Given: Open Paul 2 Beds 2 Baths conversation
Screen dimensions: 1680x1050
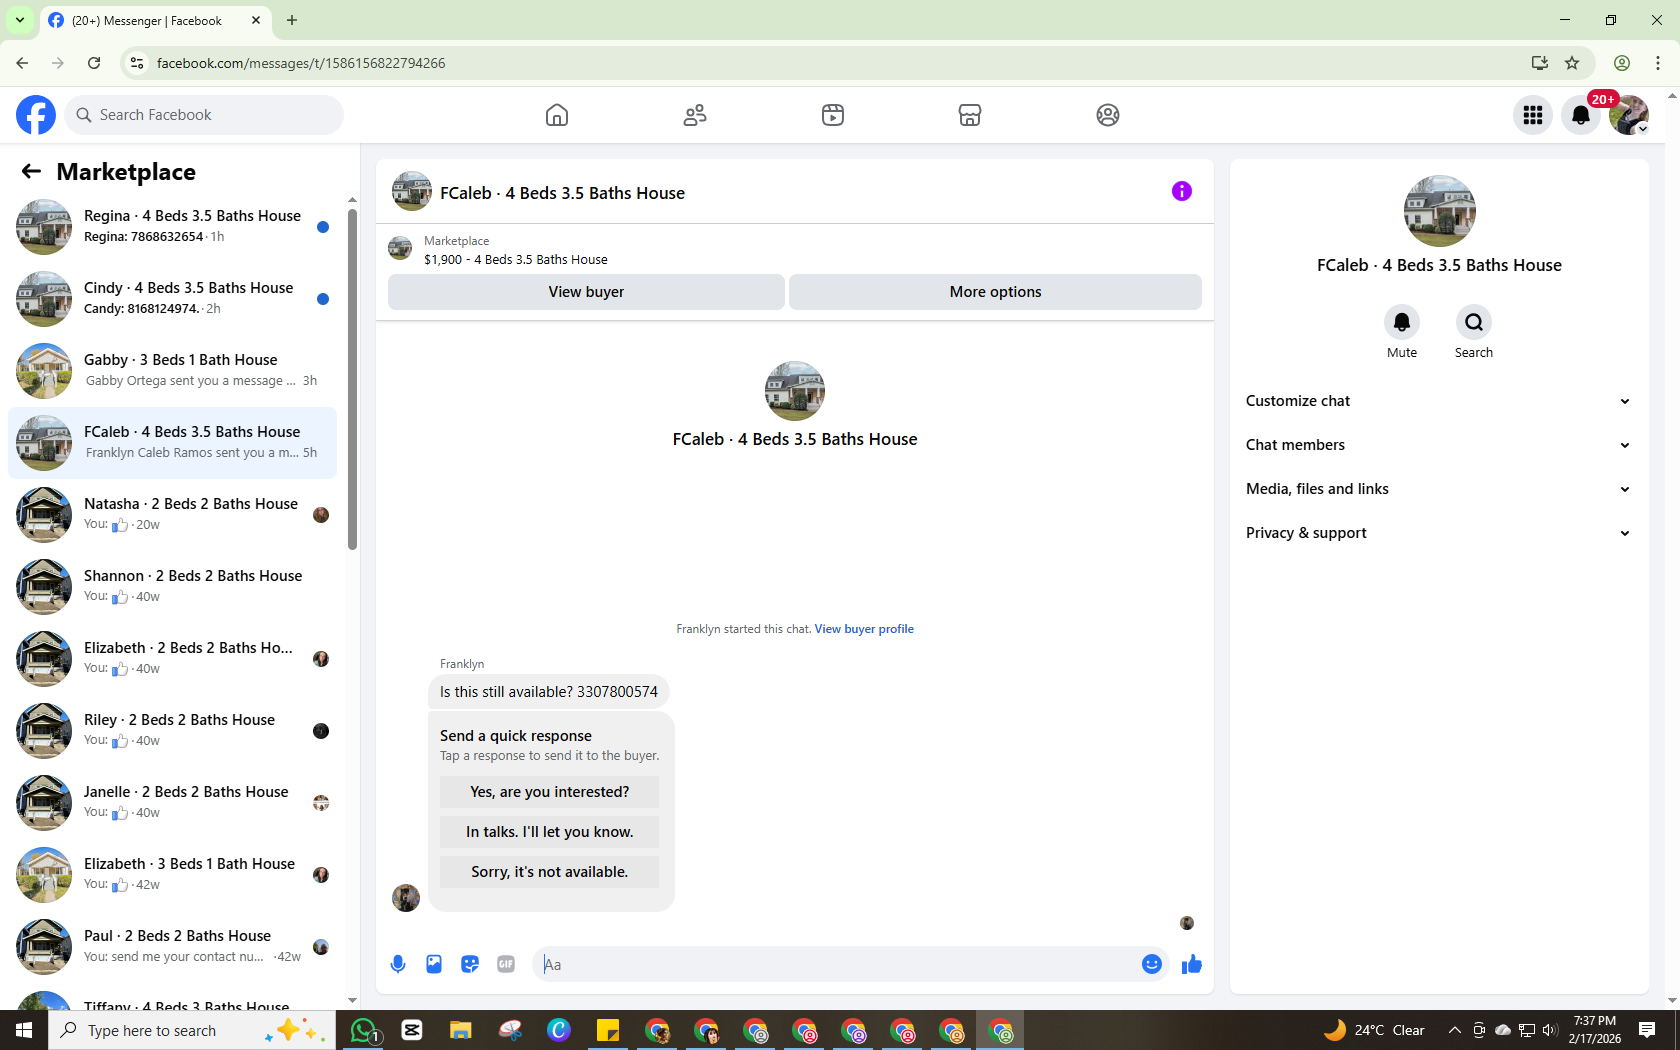Looking at the screenshot, I should 173,947.
